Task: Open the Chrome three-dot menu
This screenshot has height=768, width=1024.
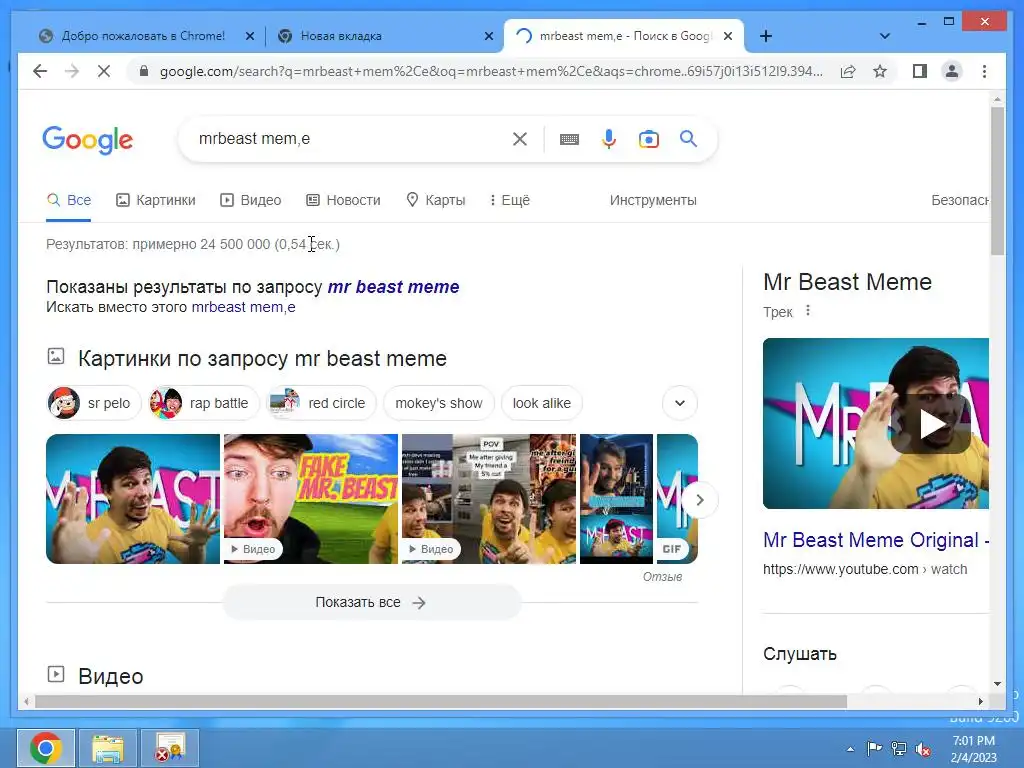Action: coord(984,71)
